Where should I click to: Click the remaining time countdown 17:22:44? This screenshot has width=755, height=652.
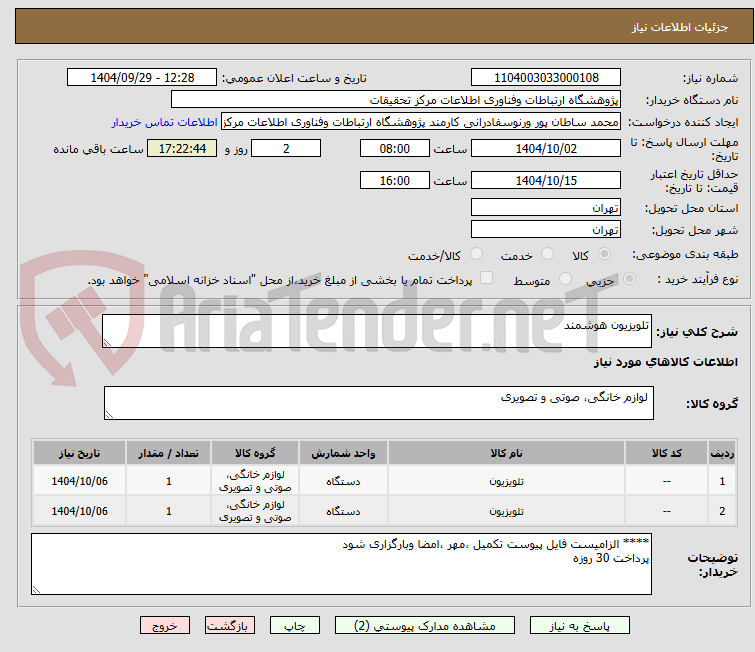[182, 148]
